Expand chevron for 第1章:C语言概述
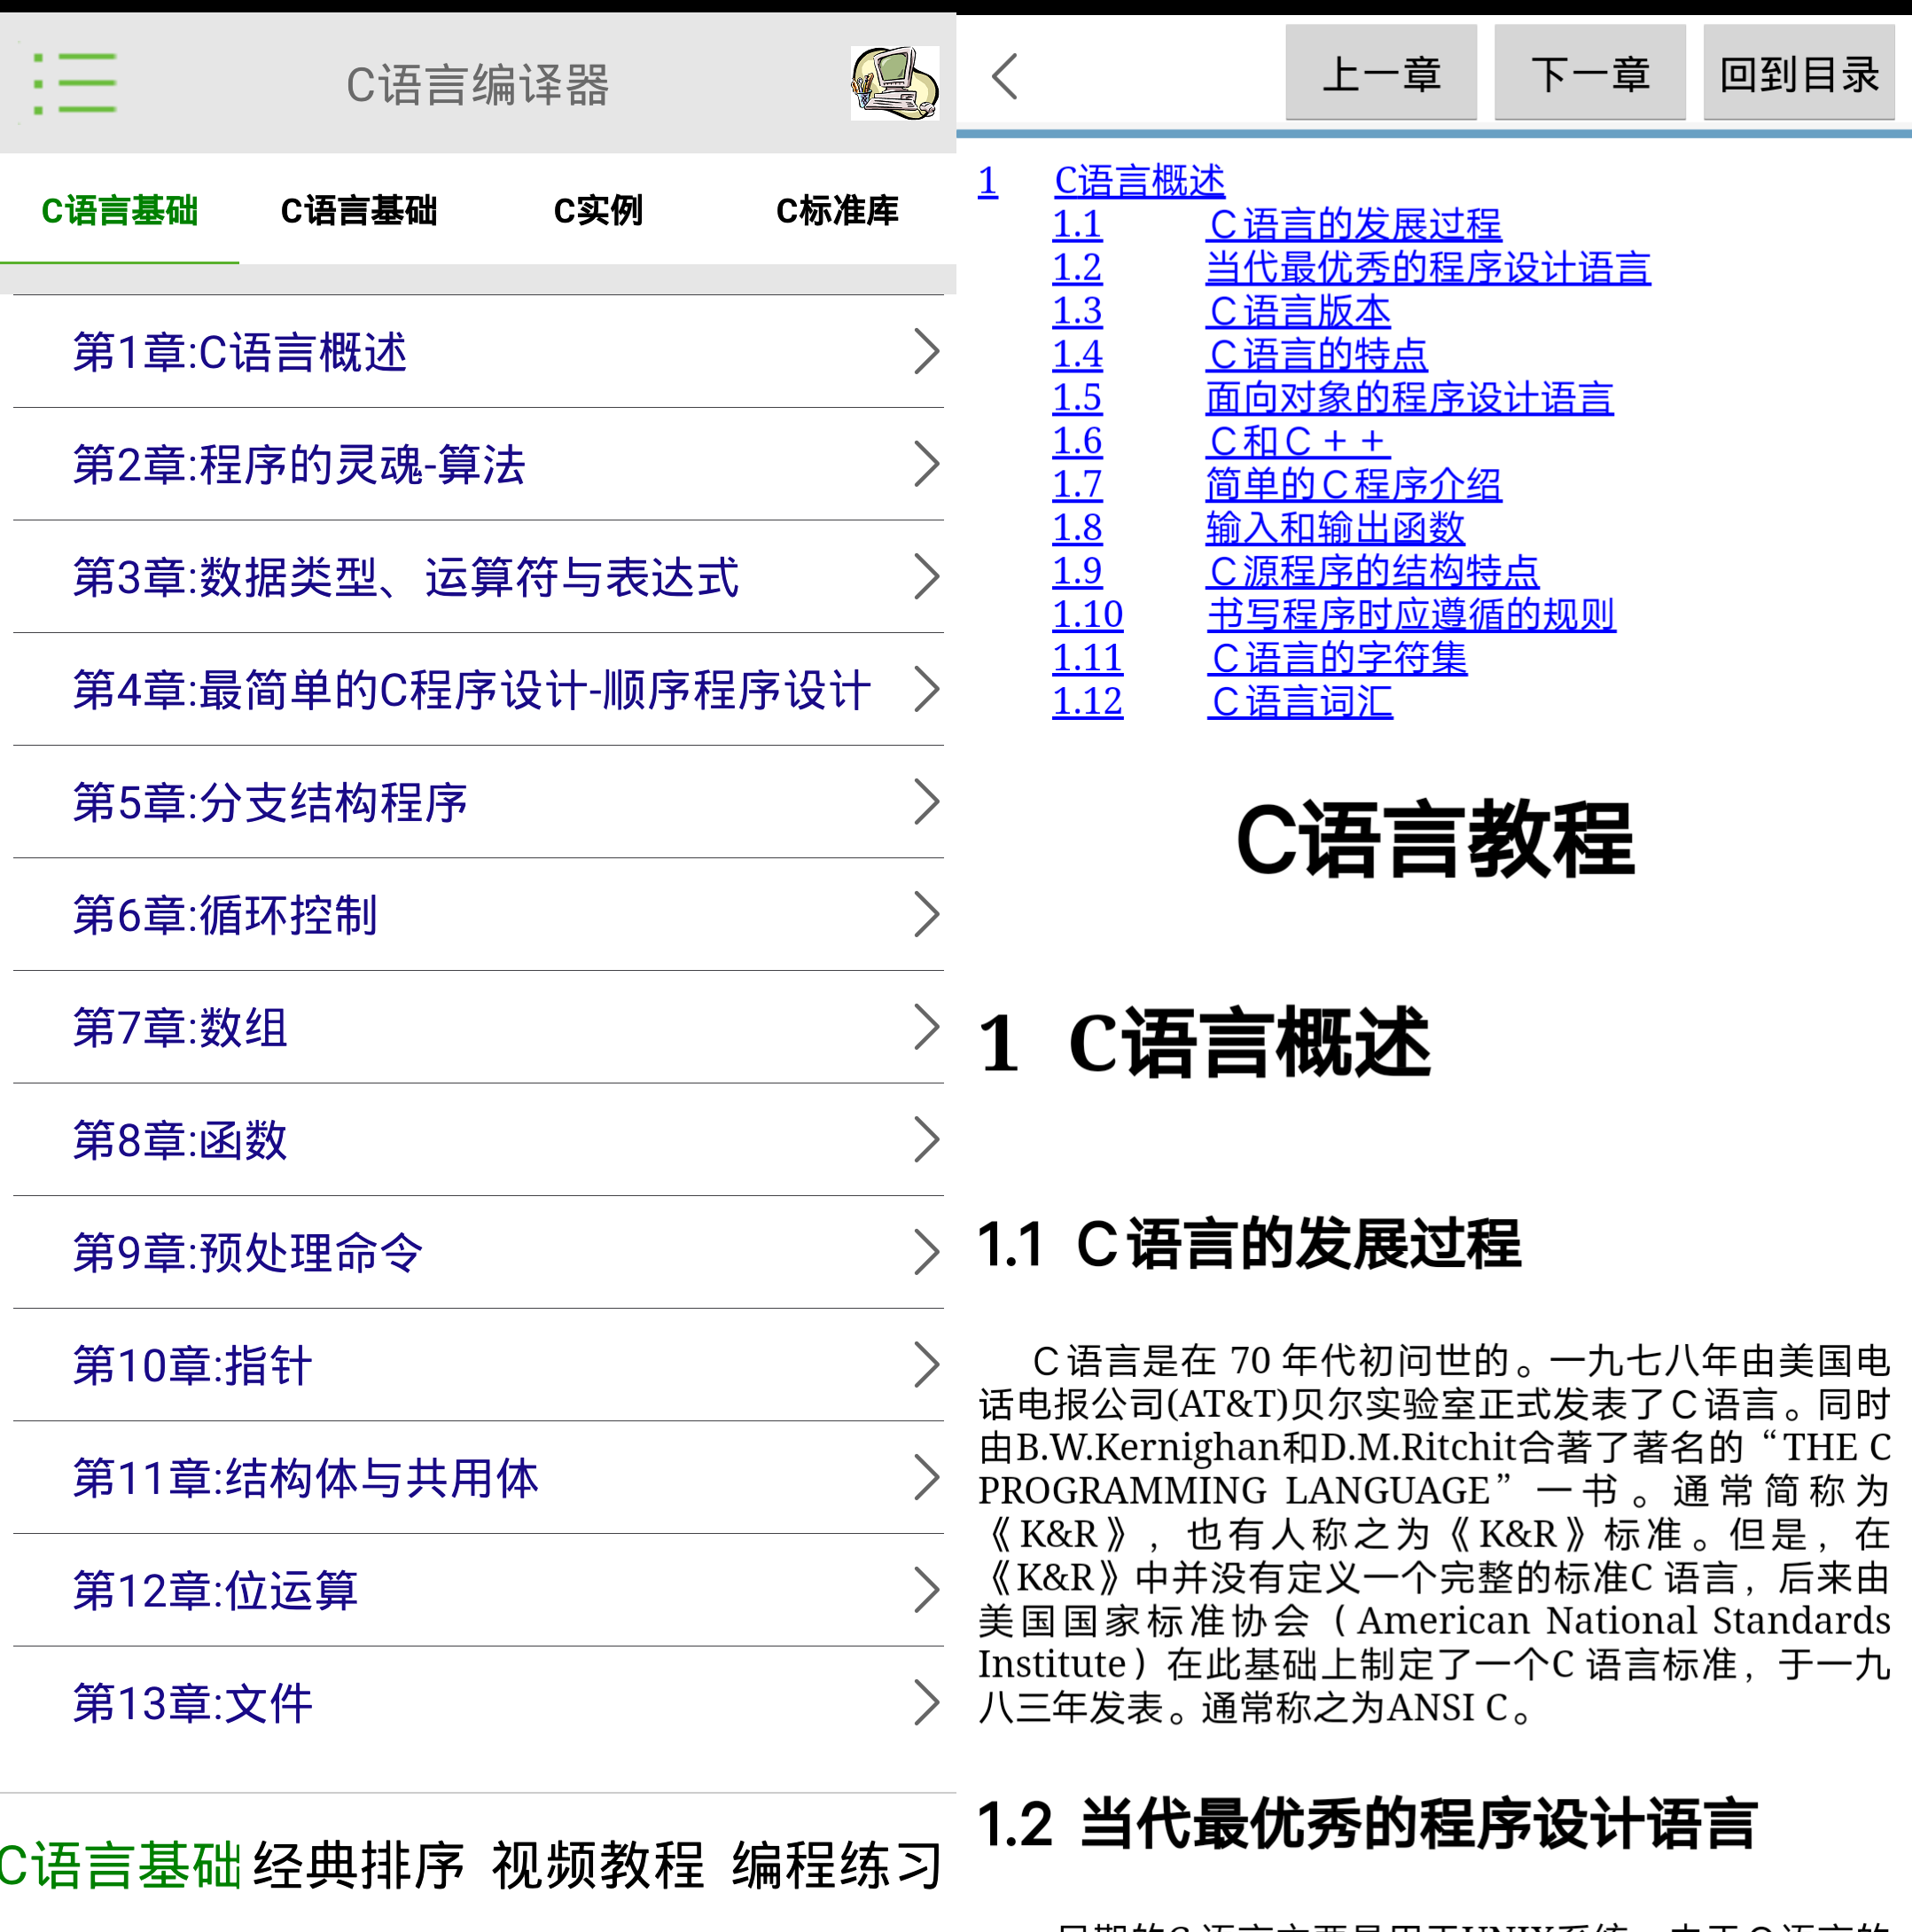This screenshot has width=1912, height=1932. [927, 352]
